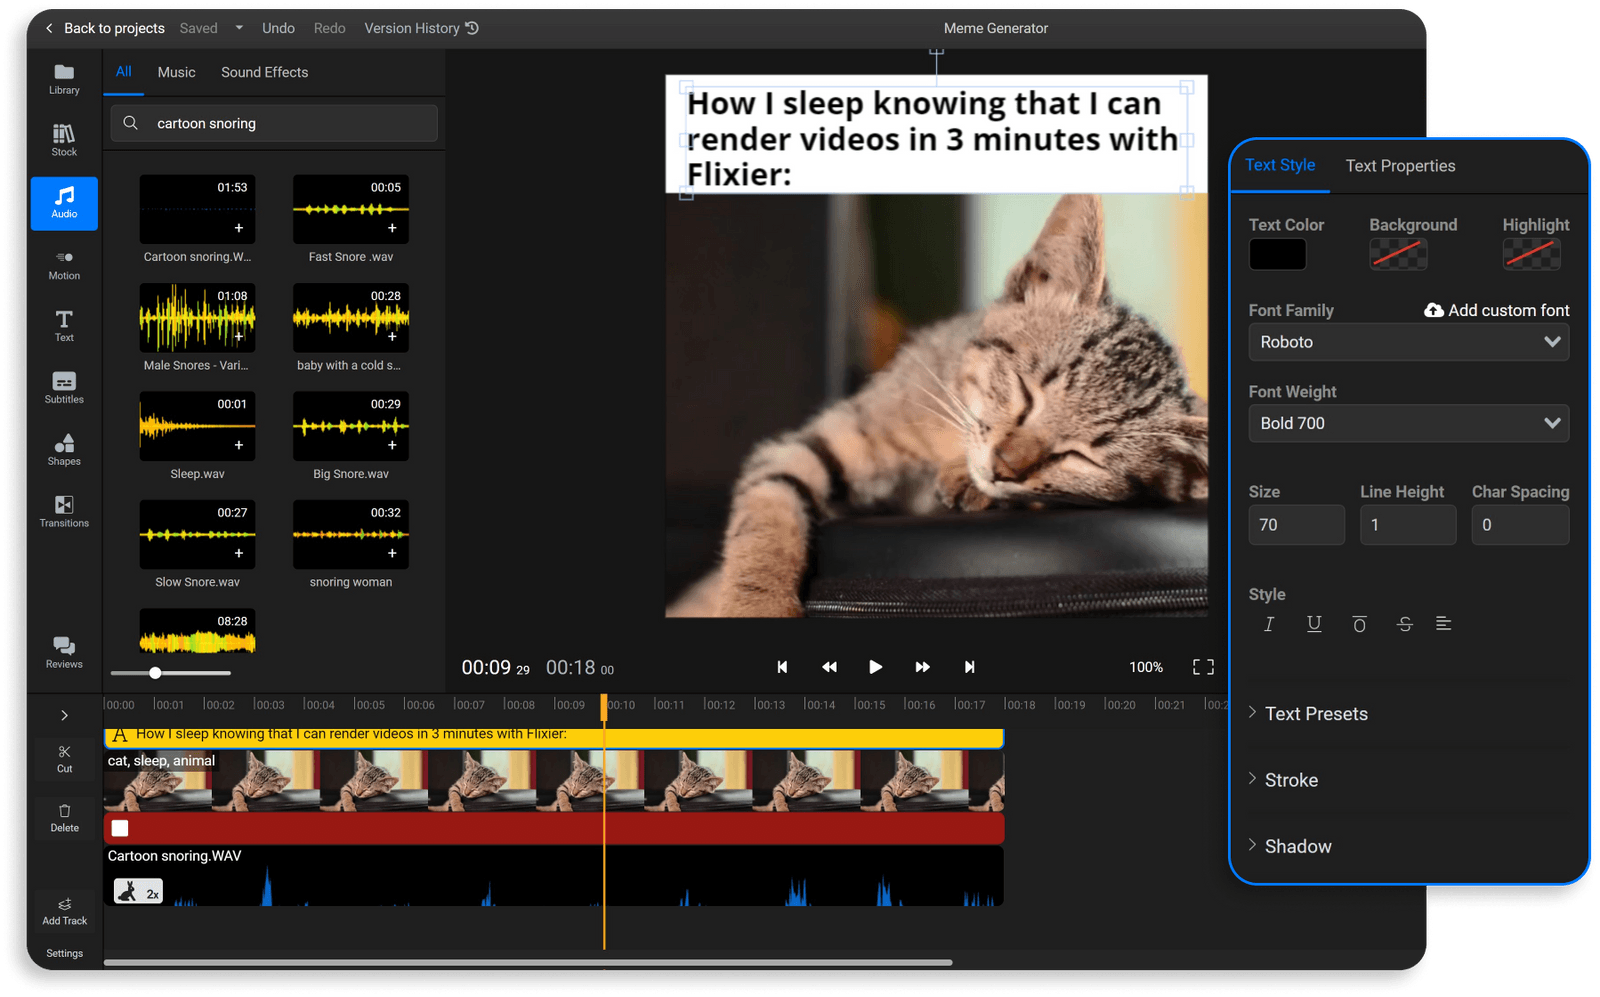Open the Library panel
The image size is (1600, 997).
point(64,79)
